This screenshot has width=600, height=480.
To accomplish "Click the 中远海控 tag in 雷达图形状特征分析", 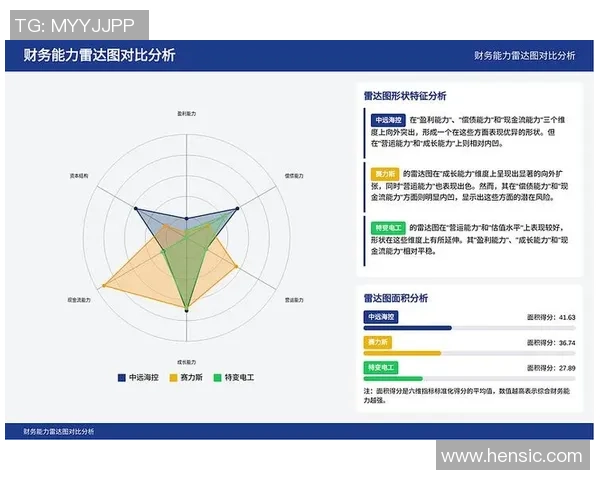I will click(388, 120).
